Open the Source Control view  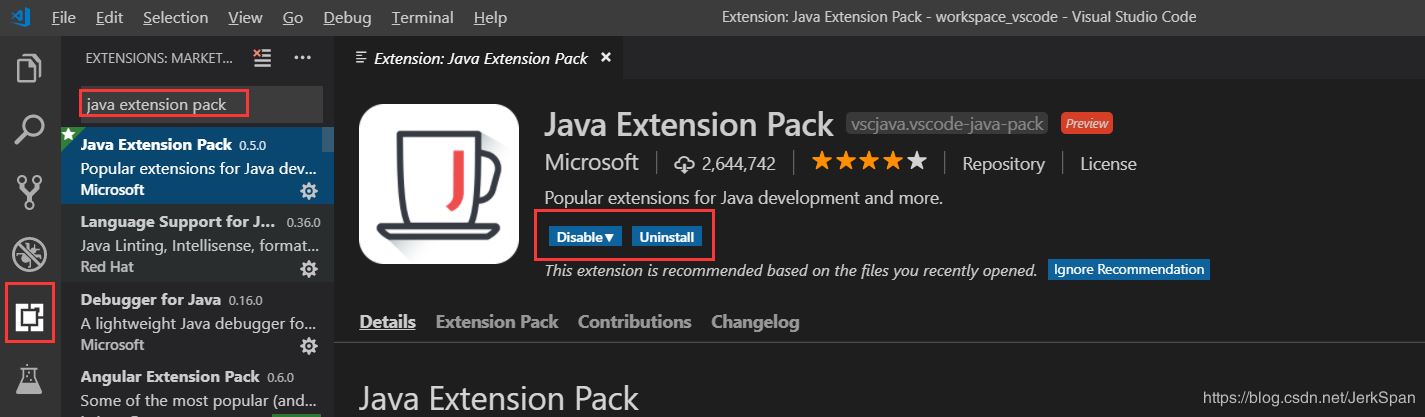[30, 191]
